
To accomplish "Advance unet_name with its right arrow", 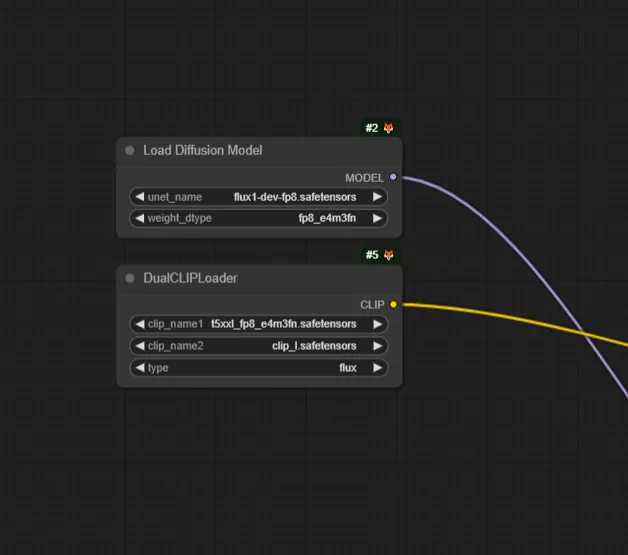I will (x=377, y=197).
